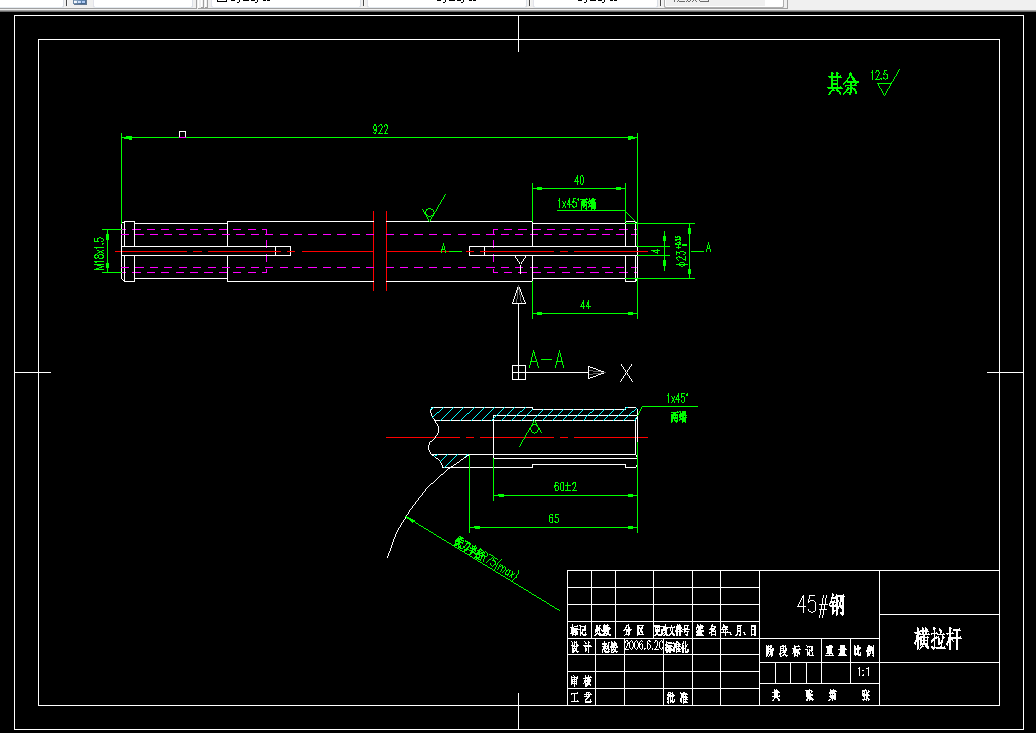Select the Φ23 diameter dimension text
The height and width of the screenshot is (733, 1036).
[682, 252]
